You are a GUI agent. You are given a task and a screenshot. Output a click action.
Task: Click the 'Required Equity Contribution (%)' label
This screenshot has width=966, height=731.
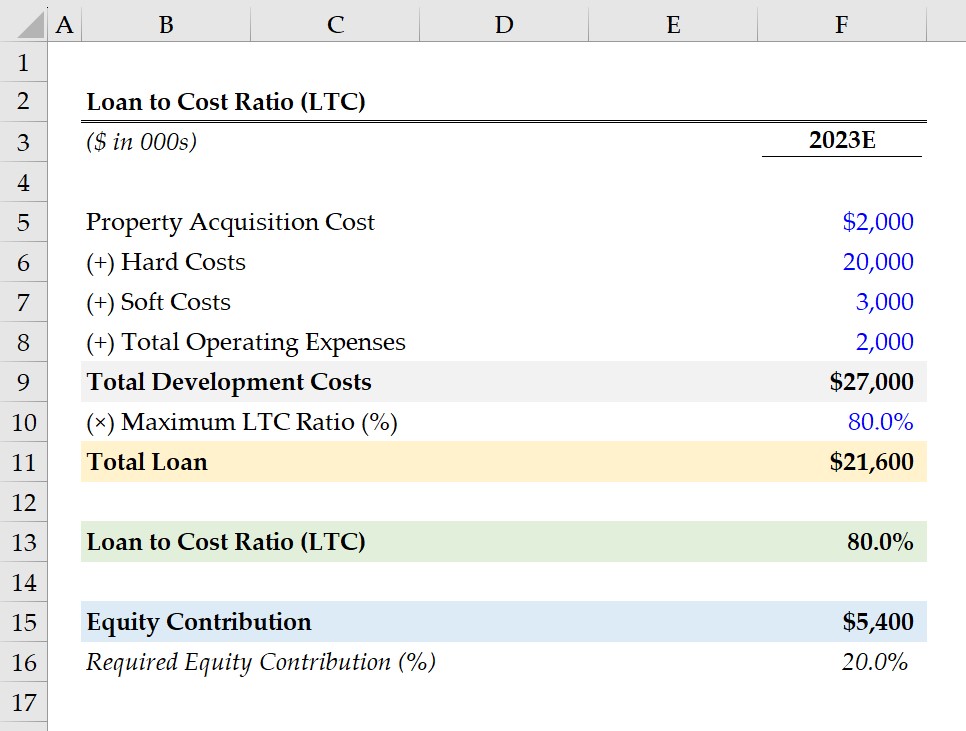[x=261, y=662]
